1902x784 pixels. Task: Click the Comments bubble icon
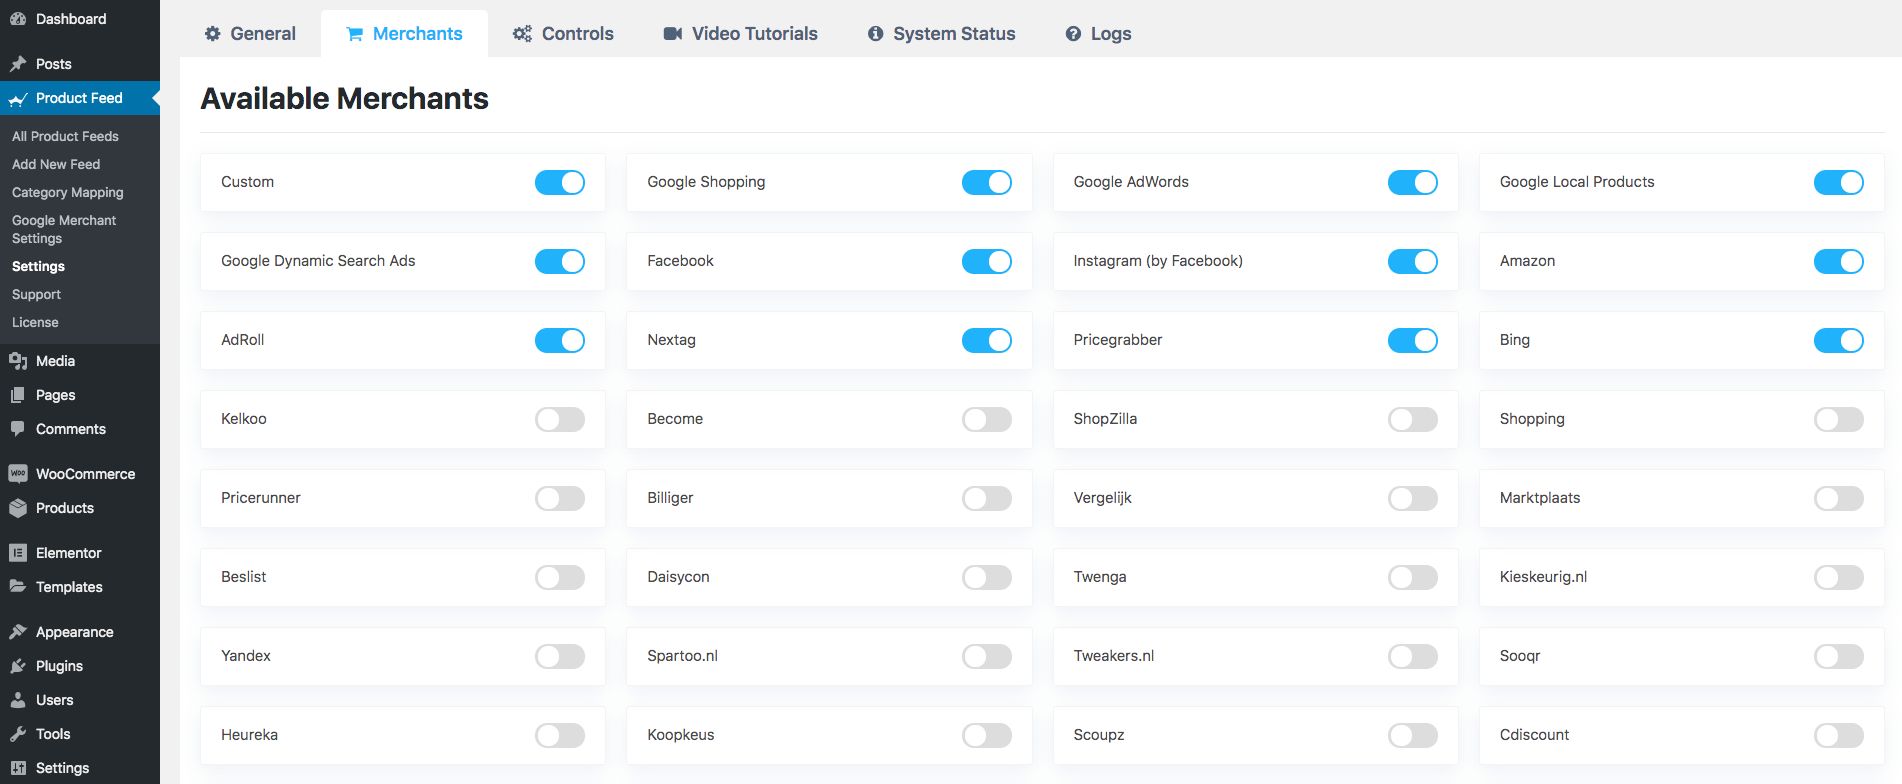pyautogui.click(x=18, y=429)
